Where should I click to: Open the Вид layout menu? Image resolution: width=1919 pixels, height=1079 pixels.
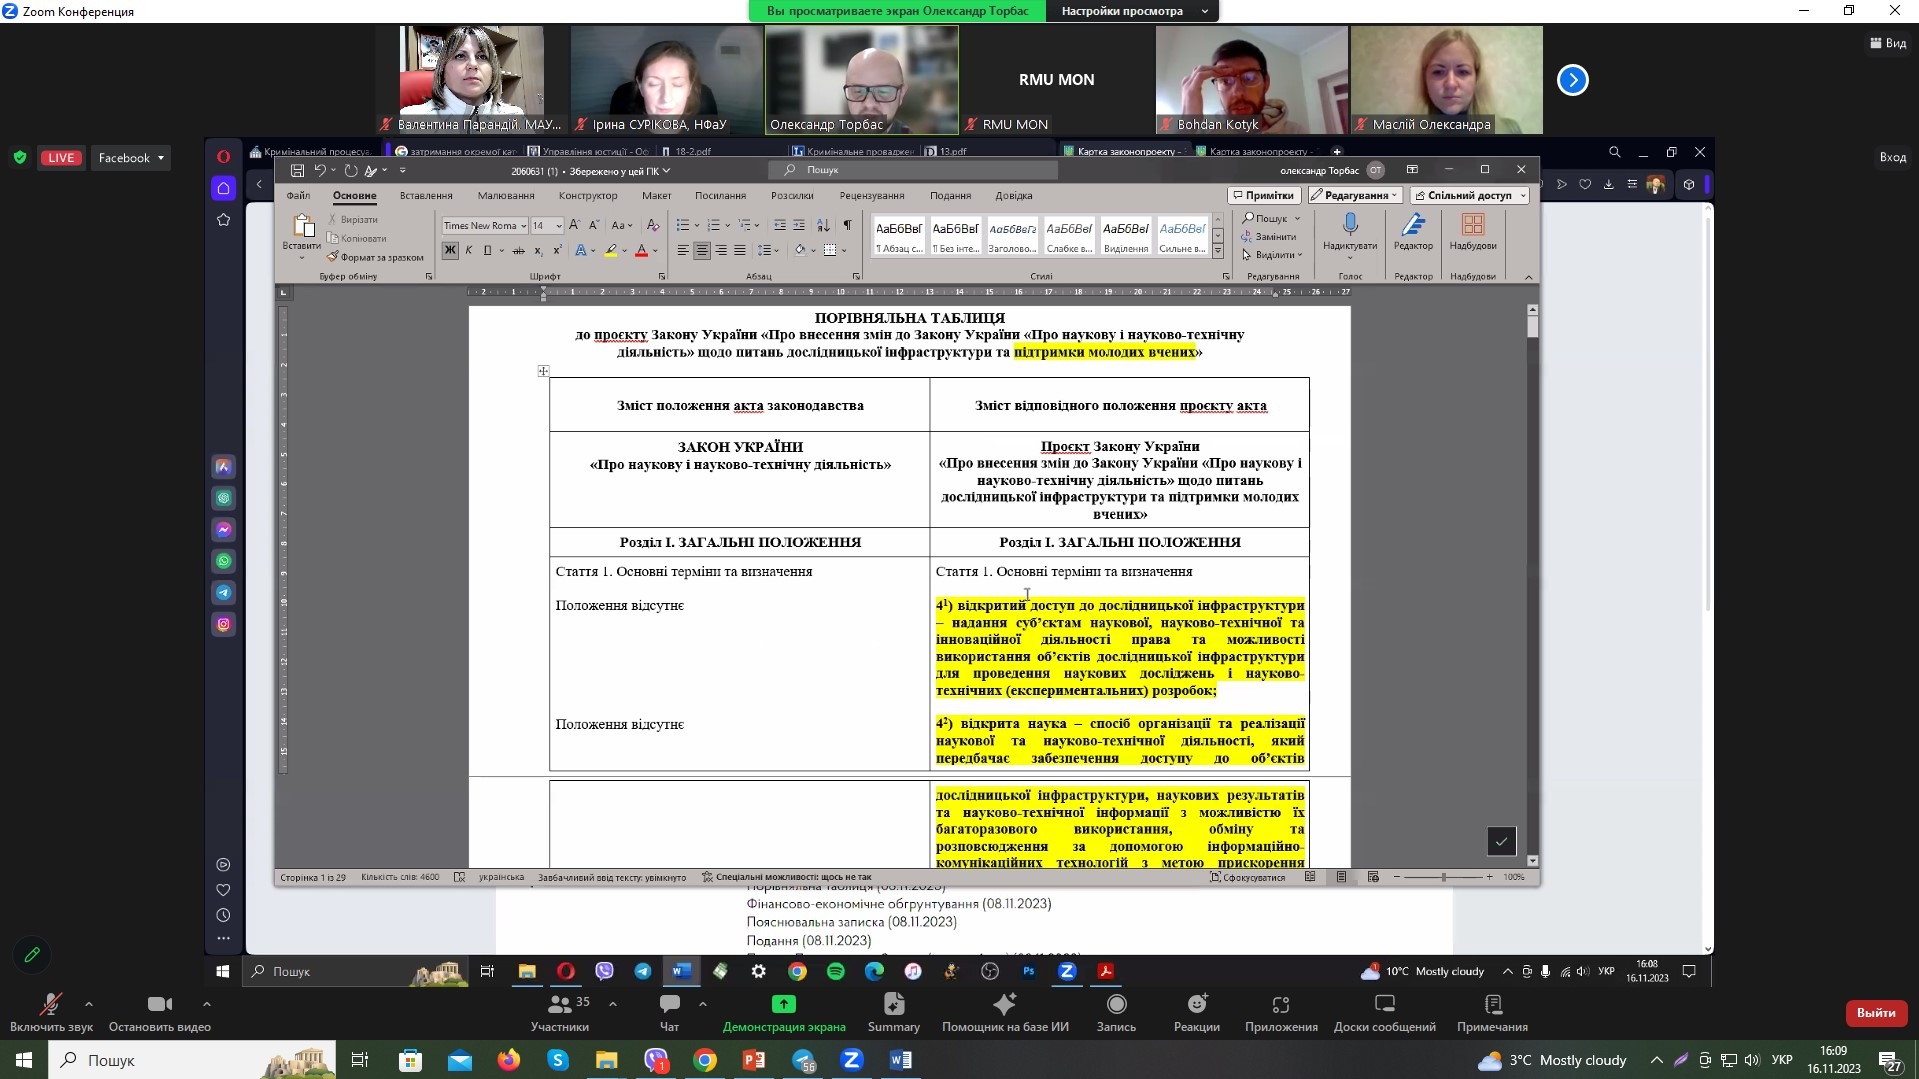pyautogui.click(x=1887, y=43)
